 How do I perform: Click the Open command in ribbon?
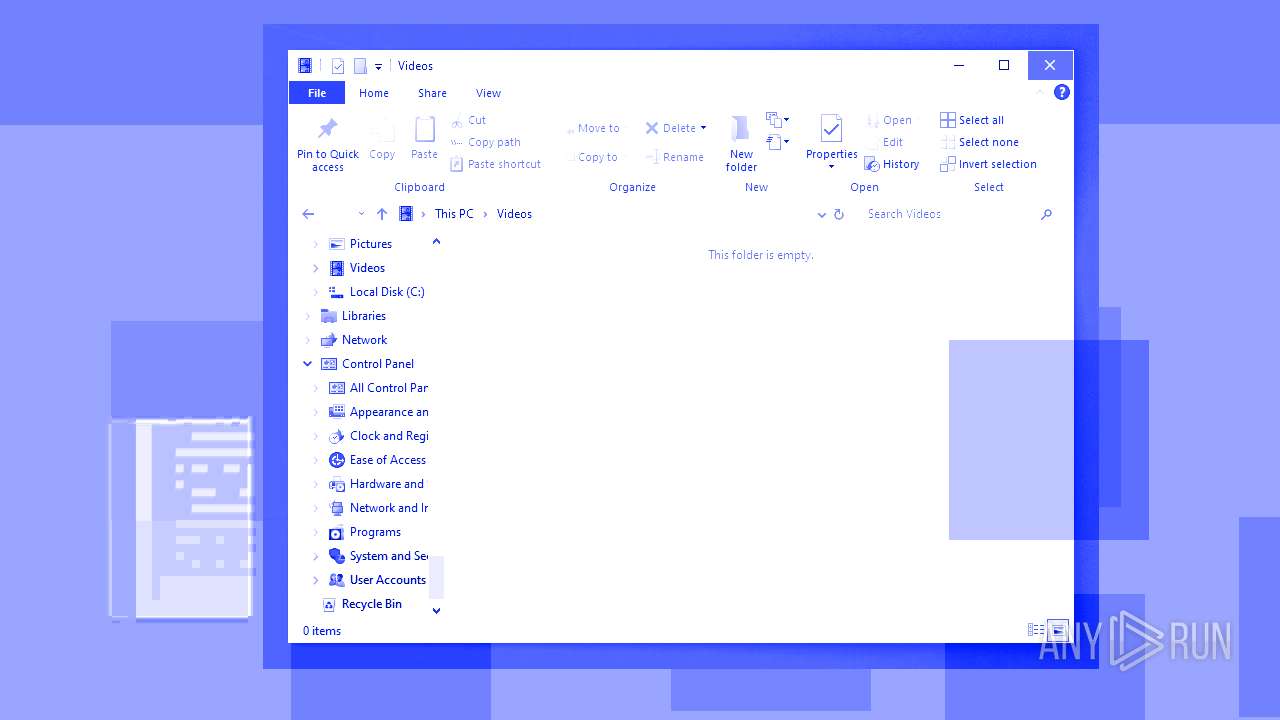click(888, 120)
